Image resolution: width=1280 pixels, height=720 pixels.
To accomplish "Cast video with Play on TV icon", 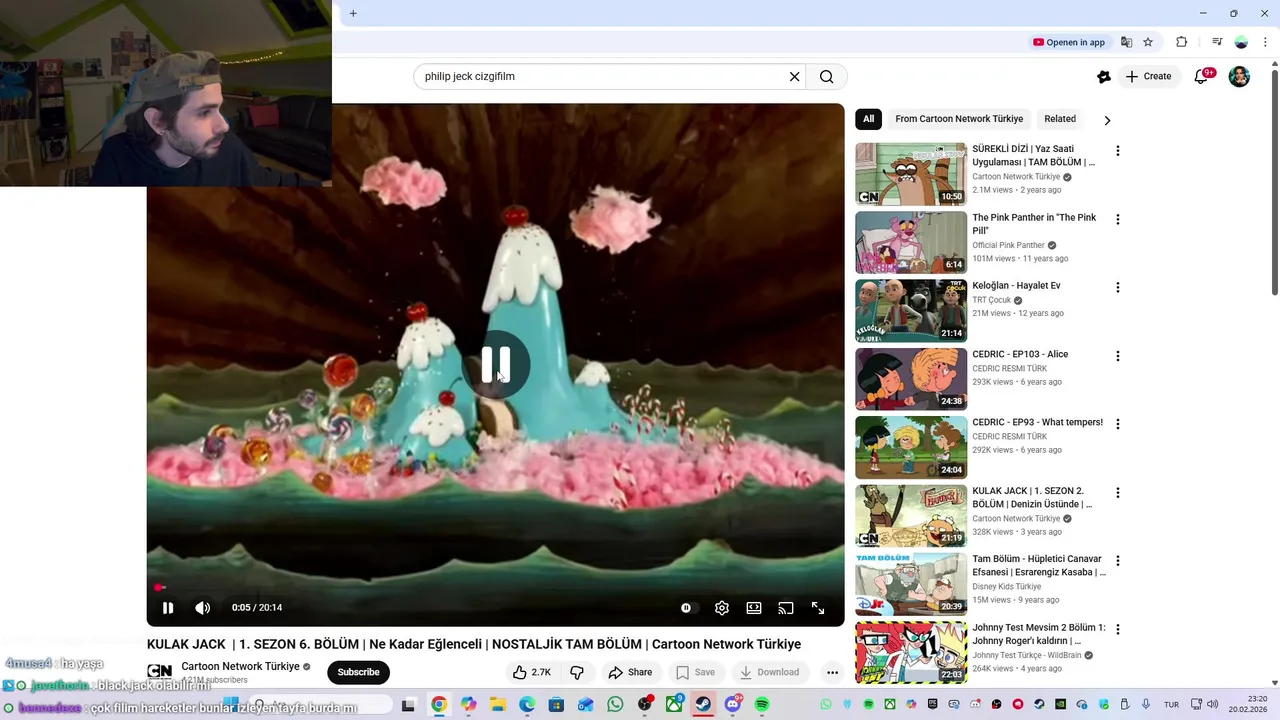I will (786, 608).
